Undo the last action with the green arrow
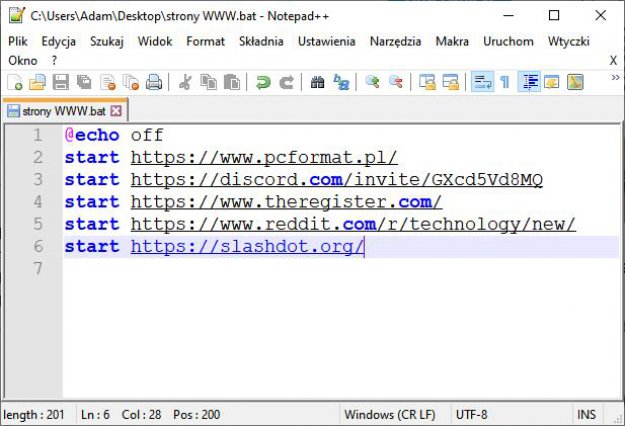625x426 pixels. 263,82
